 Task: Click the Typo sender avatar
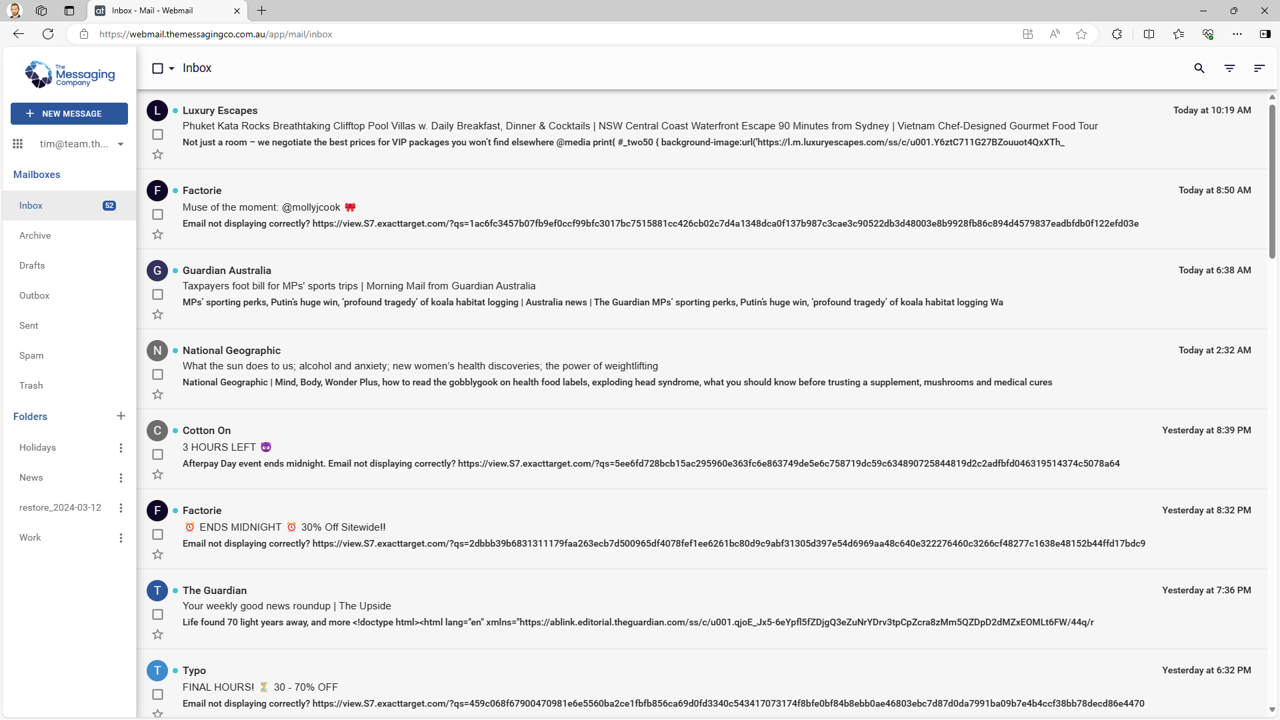(x=157, y=670)
